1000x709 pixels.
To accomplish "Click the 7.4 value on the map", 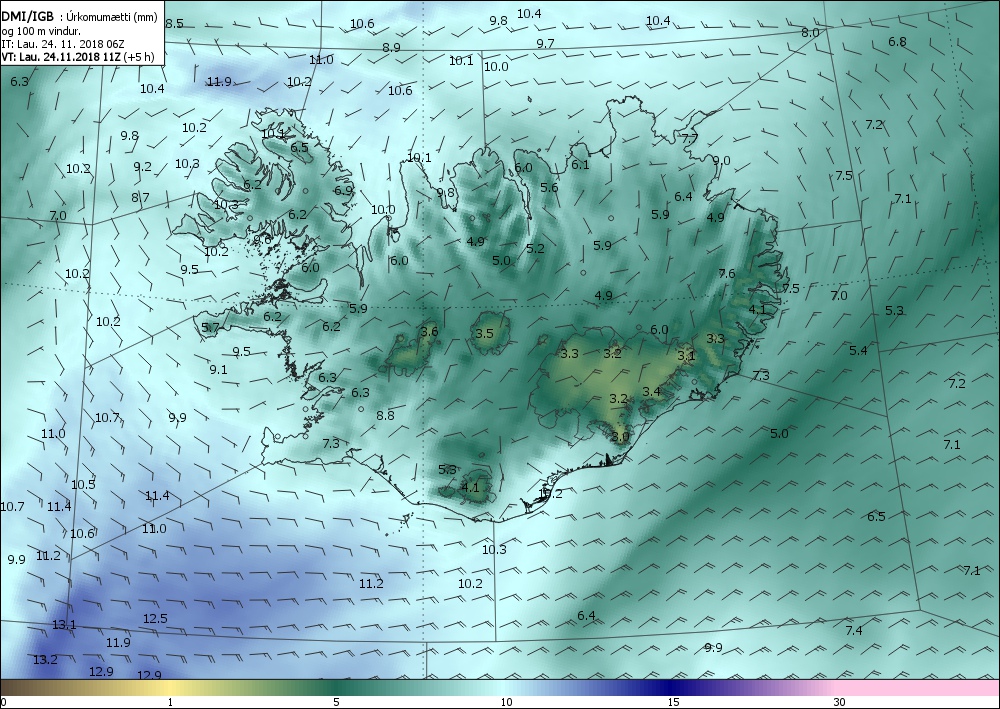I will pos(854,631).
